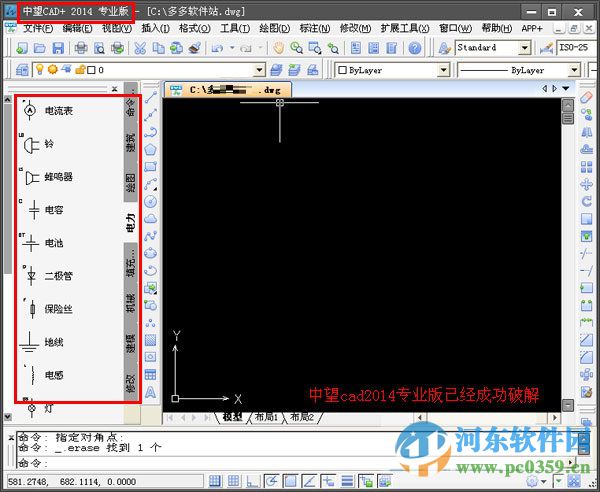Image resolution: width=600 pixels, height=492 pixels.
Task: Click the New drawing icon
Action: coord(22,48)
